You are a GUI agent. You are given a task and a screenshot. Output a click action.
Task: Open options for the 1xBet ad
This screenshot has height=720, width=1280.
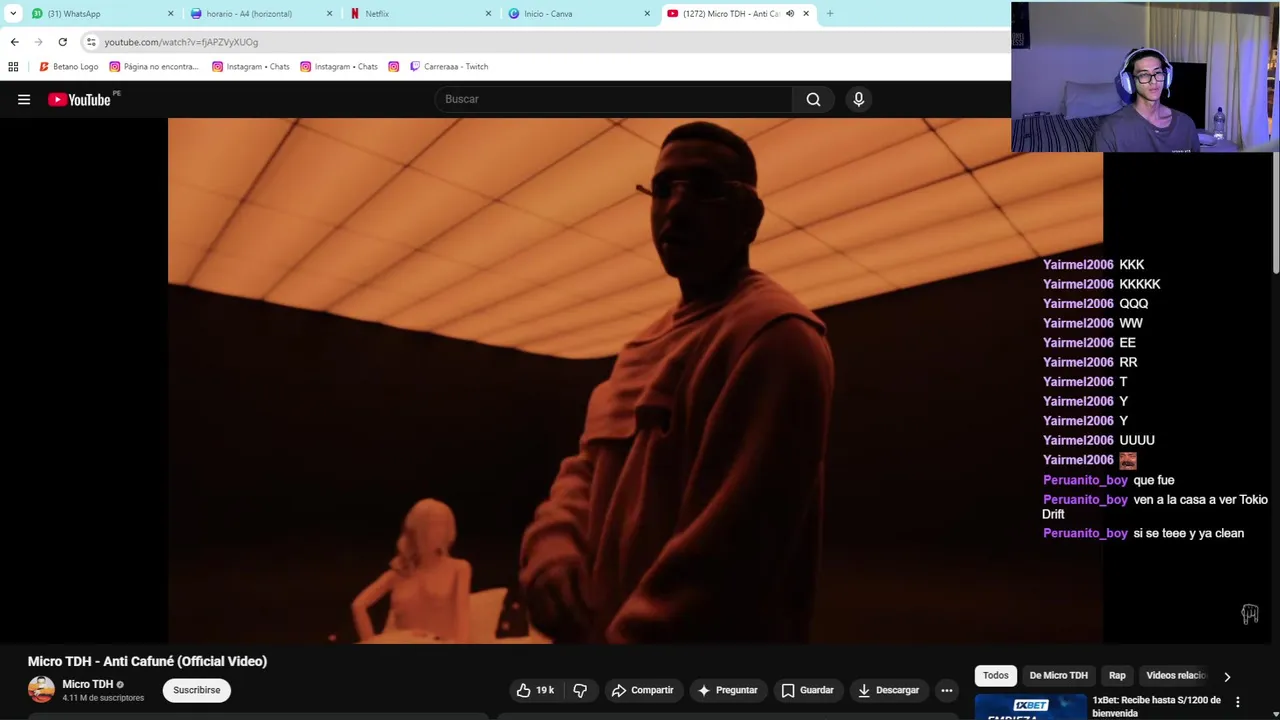1237,702
